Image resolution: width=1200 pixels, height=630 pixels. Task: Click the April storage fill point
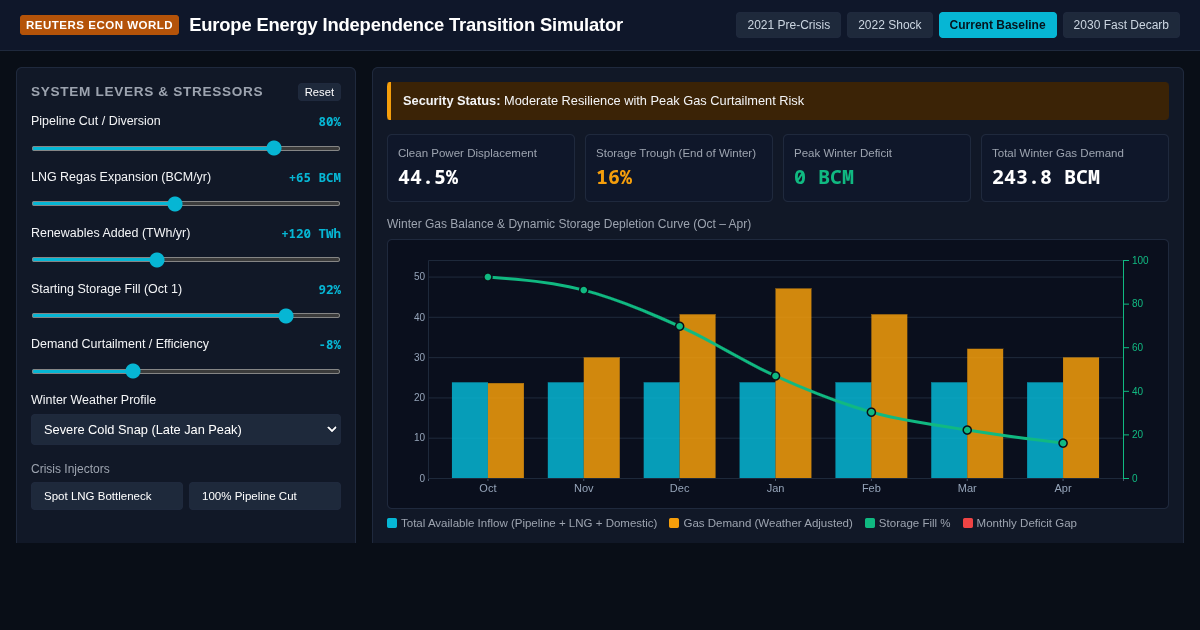1063,443
